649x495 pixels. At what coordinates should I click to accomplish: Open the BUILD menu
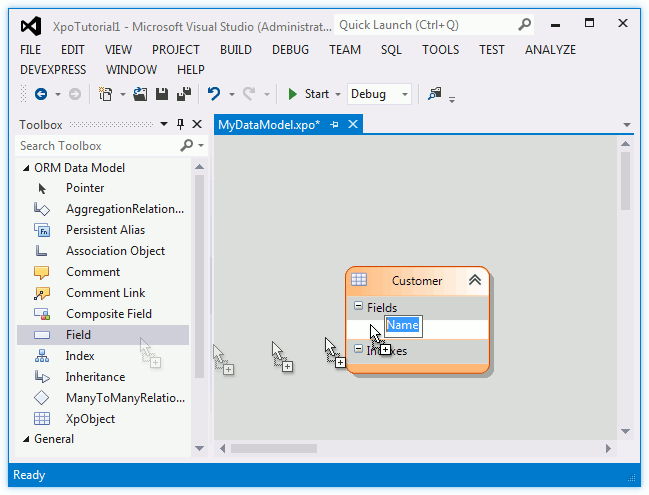click(236, 50)
